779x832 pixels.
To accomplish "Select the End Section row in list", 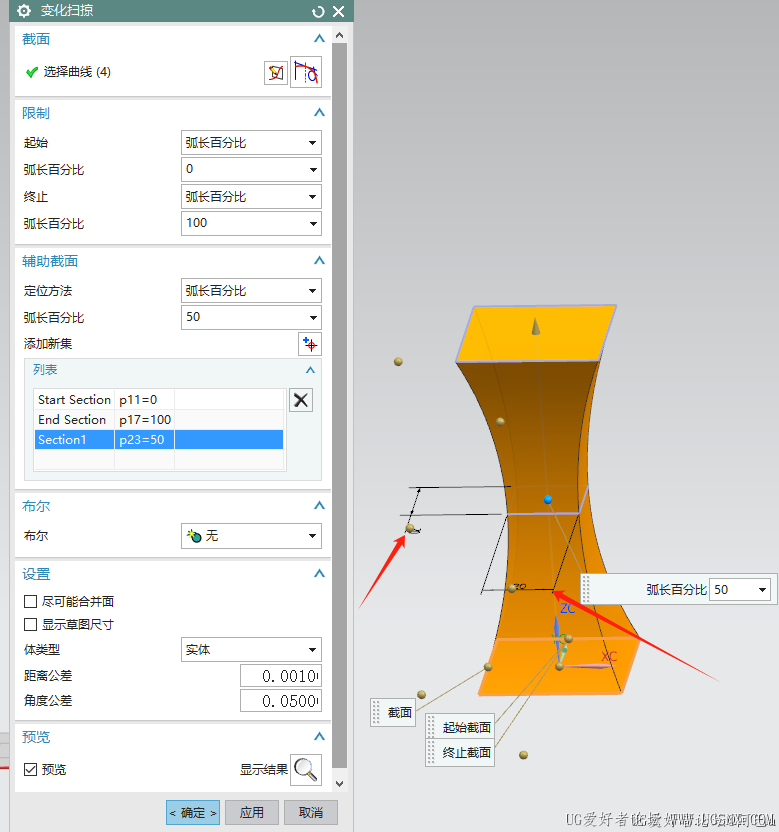I will 159,420.
